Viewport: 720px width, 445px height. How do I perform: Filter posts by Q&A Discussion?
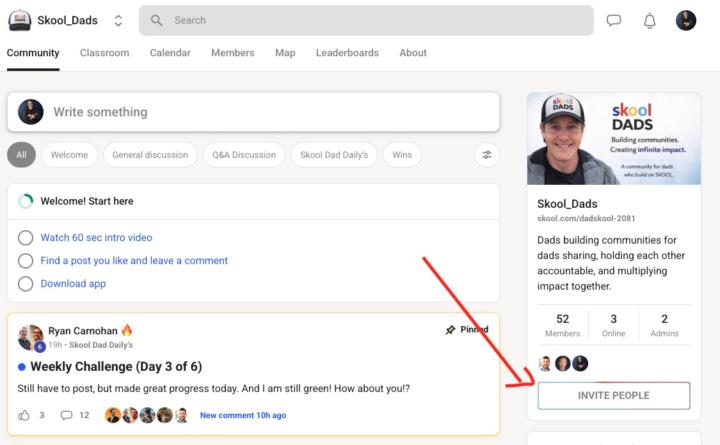(x=242, y=155)
